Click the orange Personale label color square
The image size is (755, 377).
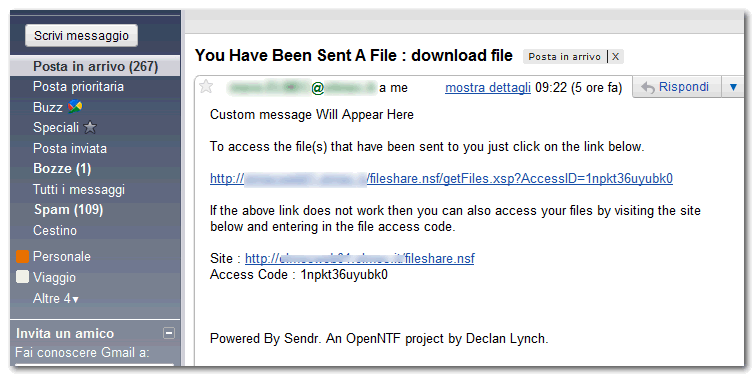(x=23, y=257)
